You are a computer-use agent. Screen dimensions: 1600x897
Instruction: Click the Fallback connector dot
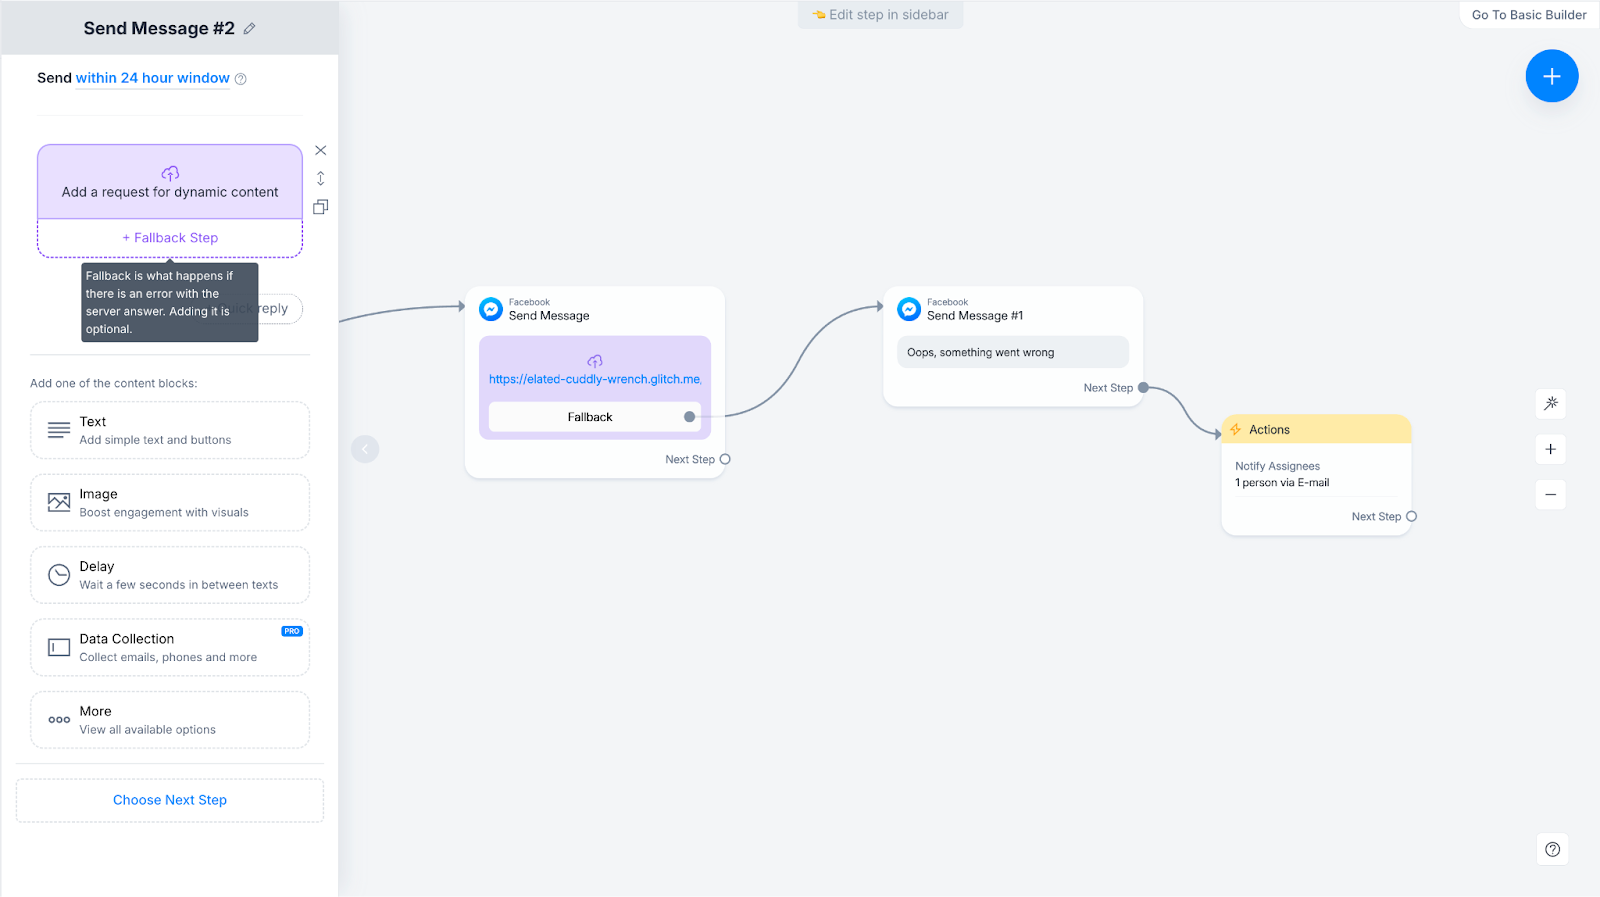point(689,417)
